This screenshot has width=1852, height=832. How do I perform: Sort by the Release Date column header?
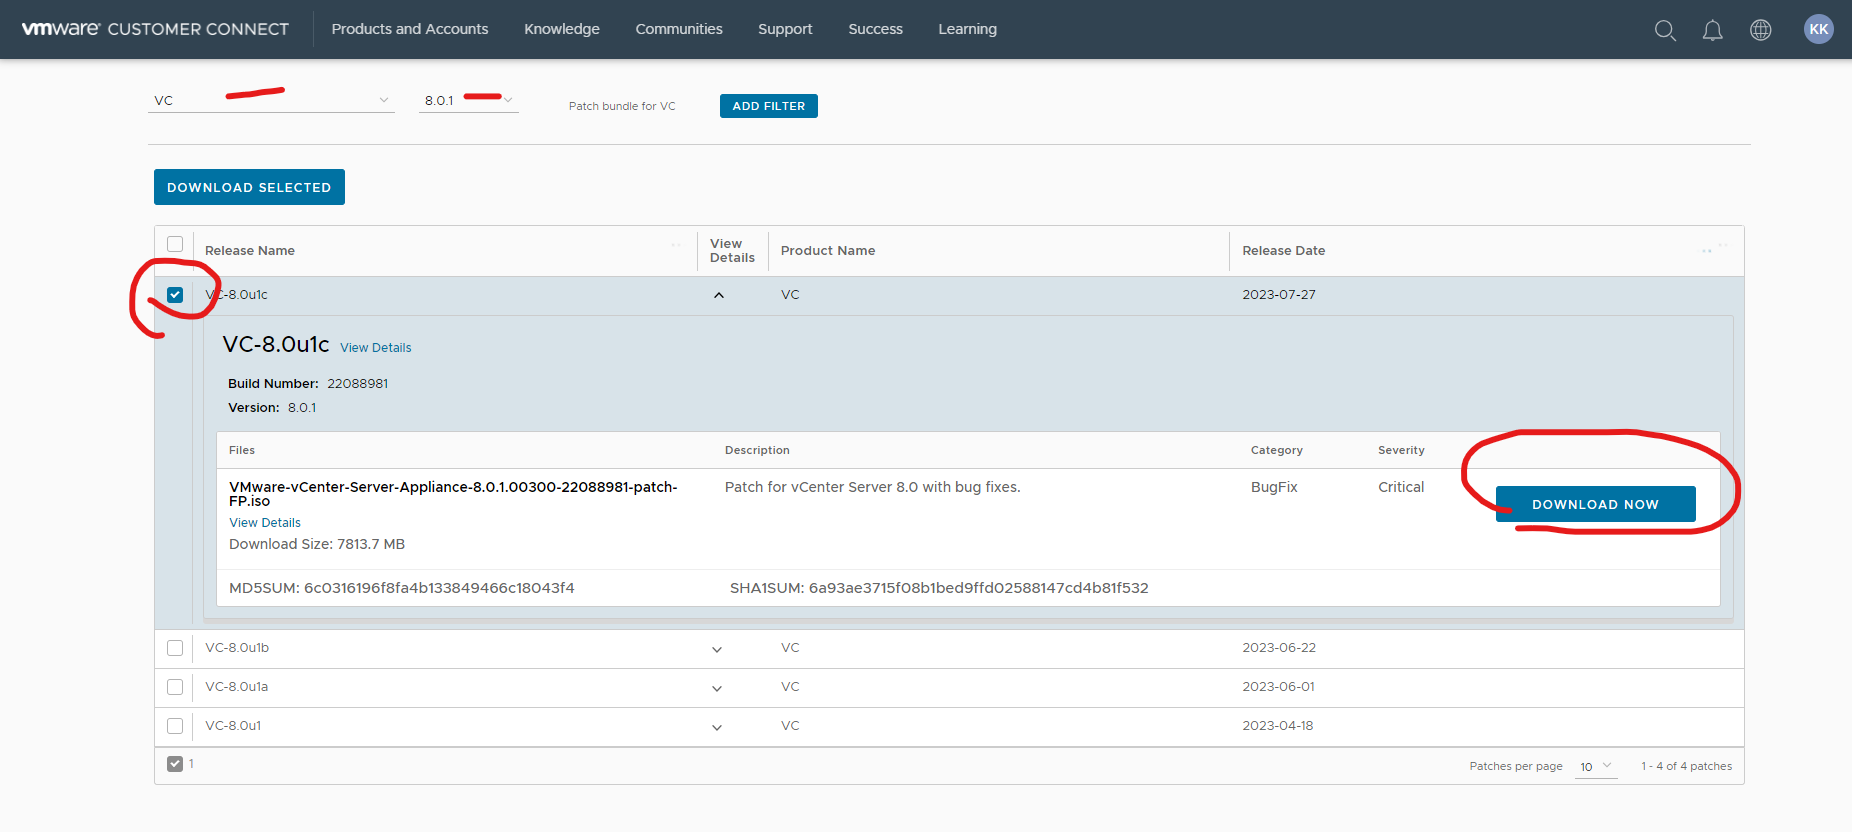pos(1284,251)
